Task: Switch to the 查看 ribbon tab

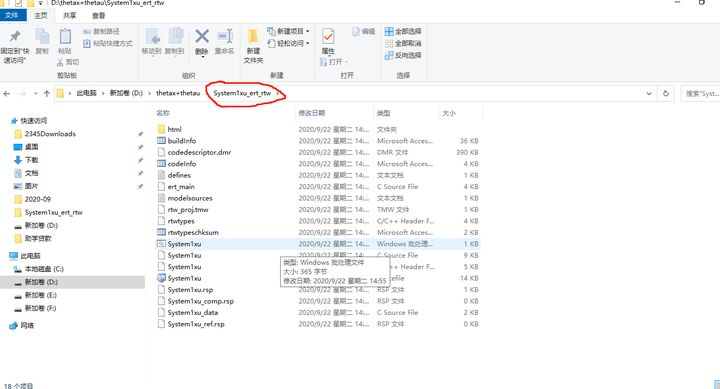Action: (x=98, y=15)
